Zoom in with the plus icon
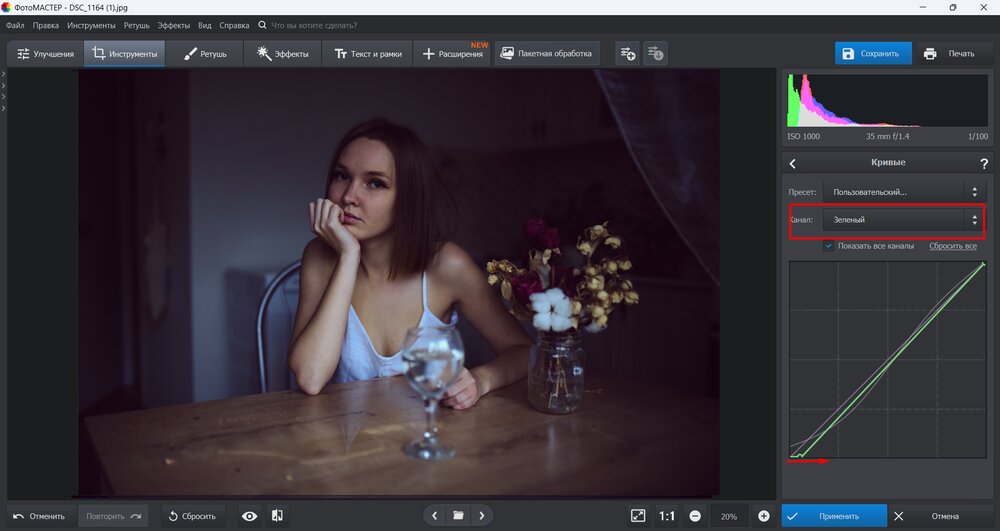The width and height of the screenshot is (1000, 531). 764,516
